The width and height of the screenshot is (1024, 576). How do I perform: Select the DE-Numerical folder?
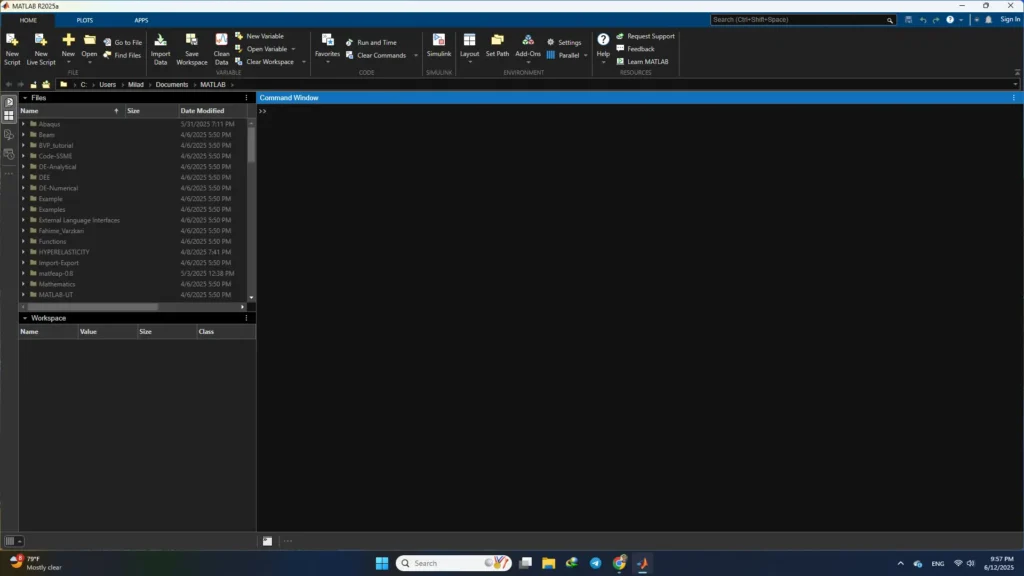58,188
